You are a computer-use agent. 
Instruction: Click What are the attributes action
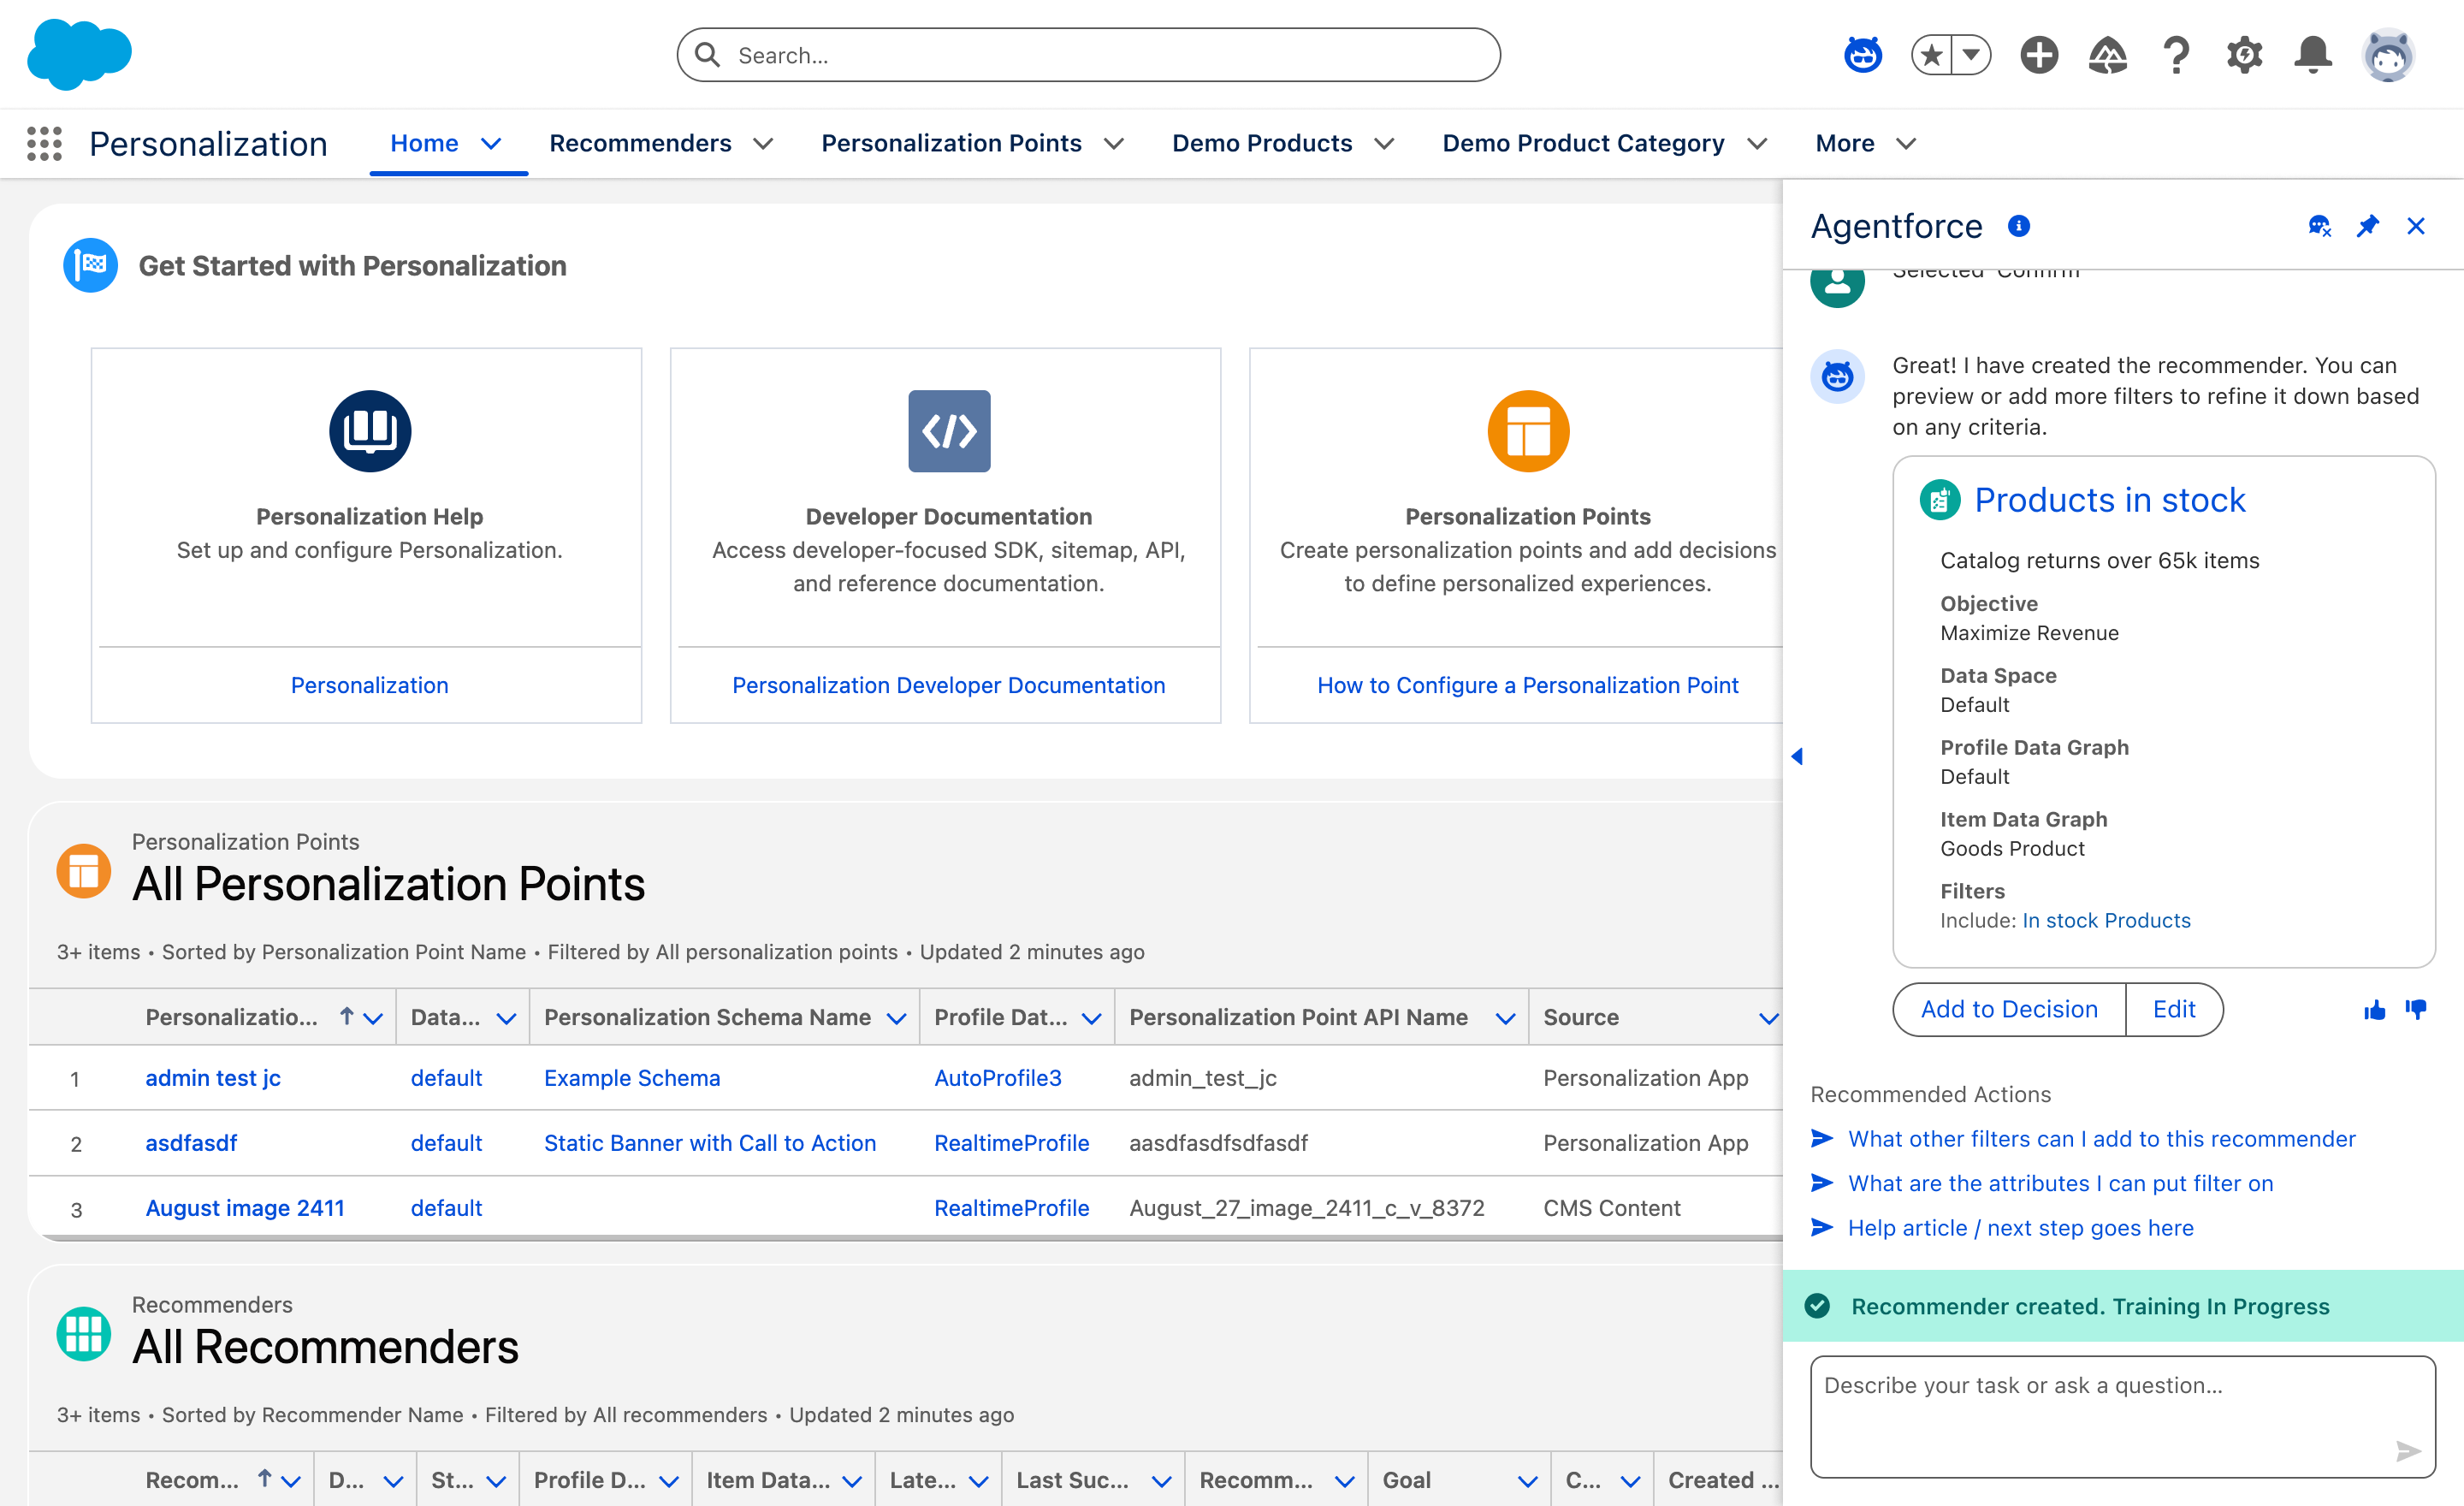coord(2060,1183)
